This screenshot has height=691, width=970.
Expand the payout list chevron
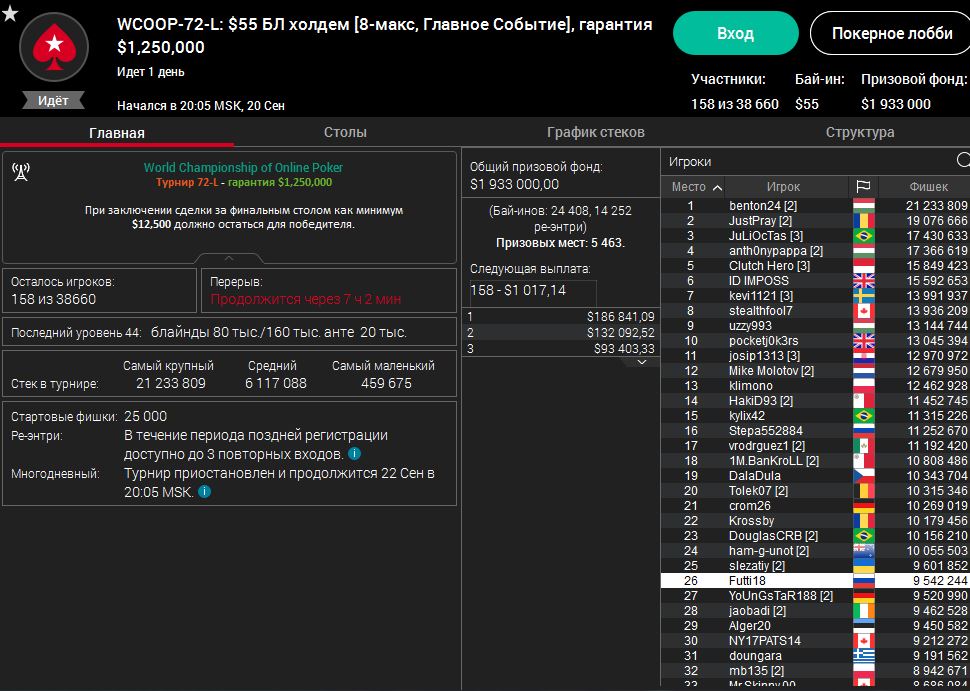coord(642,362)
